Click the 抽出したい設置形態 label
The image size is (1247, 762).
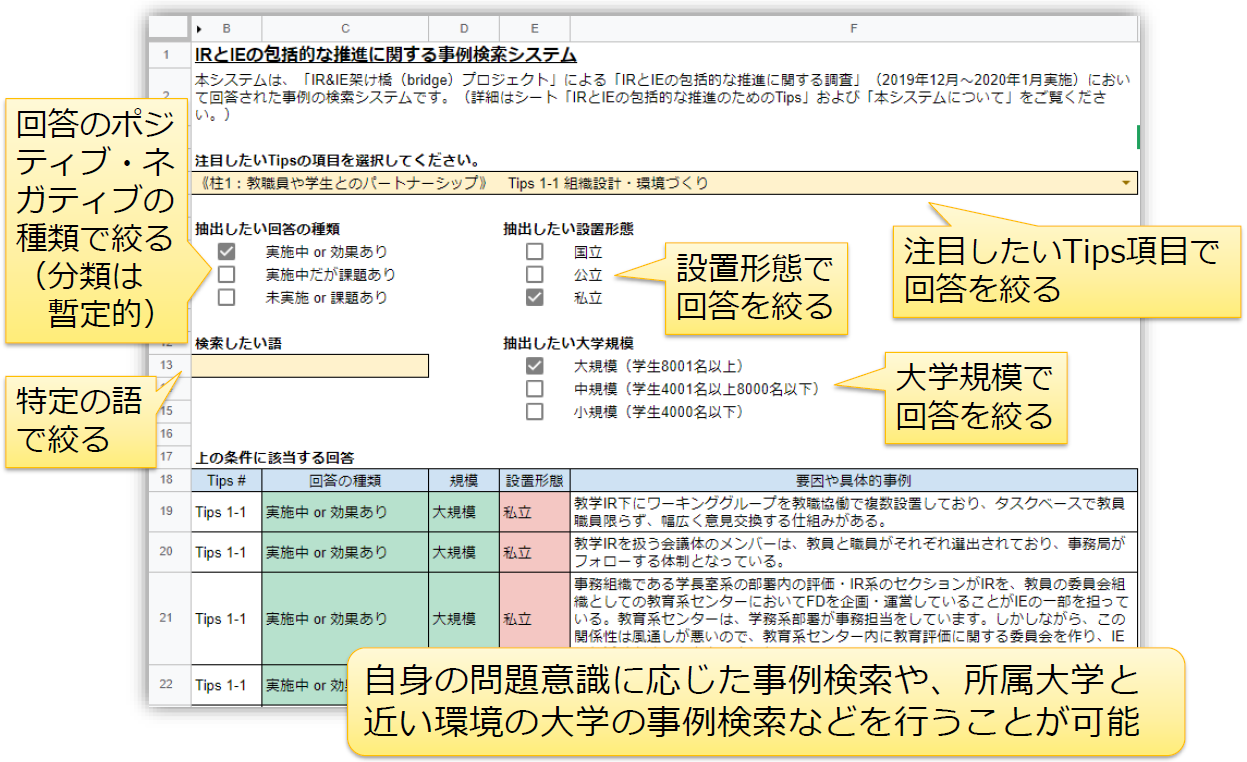coord(568,229)
